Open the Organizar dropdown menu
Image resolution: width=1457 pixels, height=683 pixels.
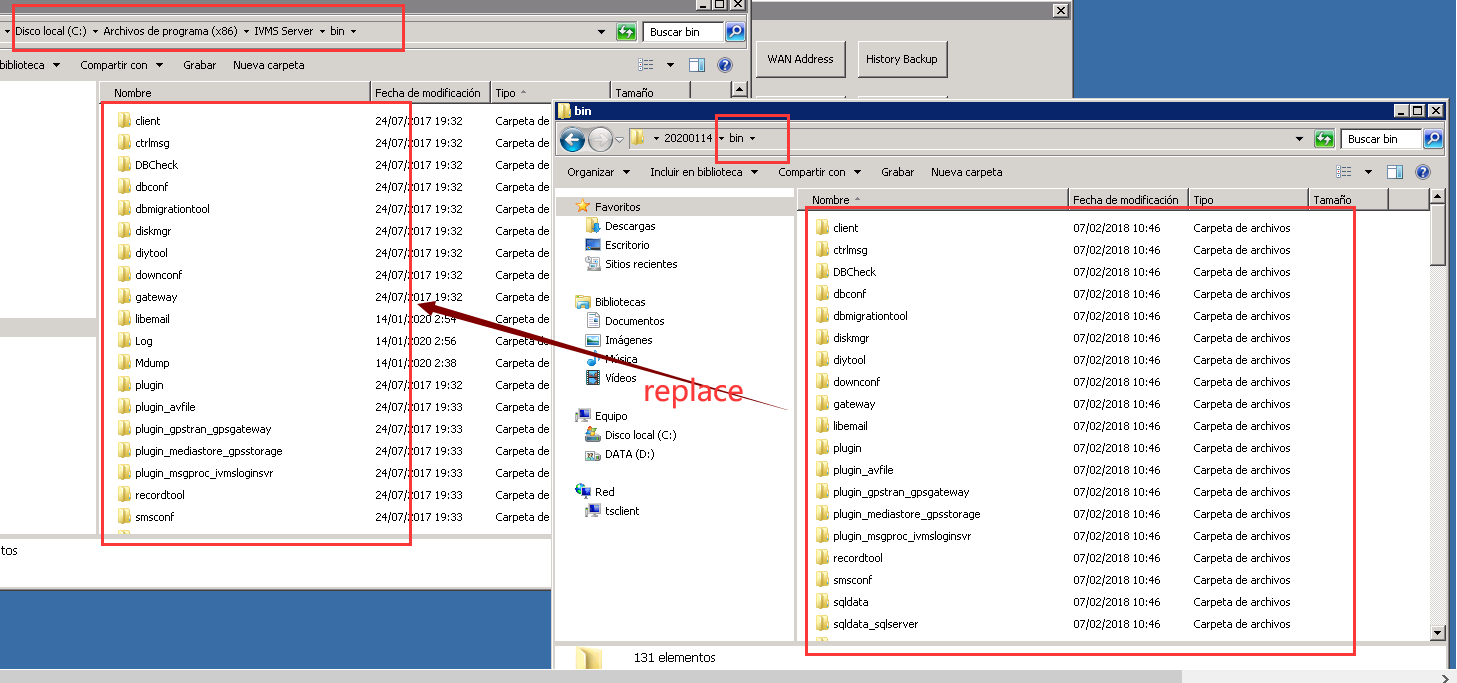(x=598, y=172)
